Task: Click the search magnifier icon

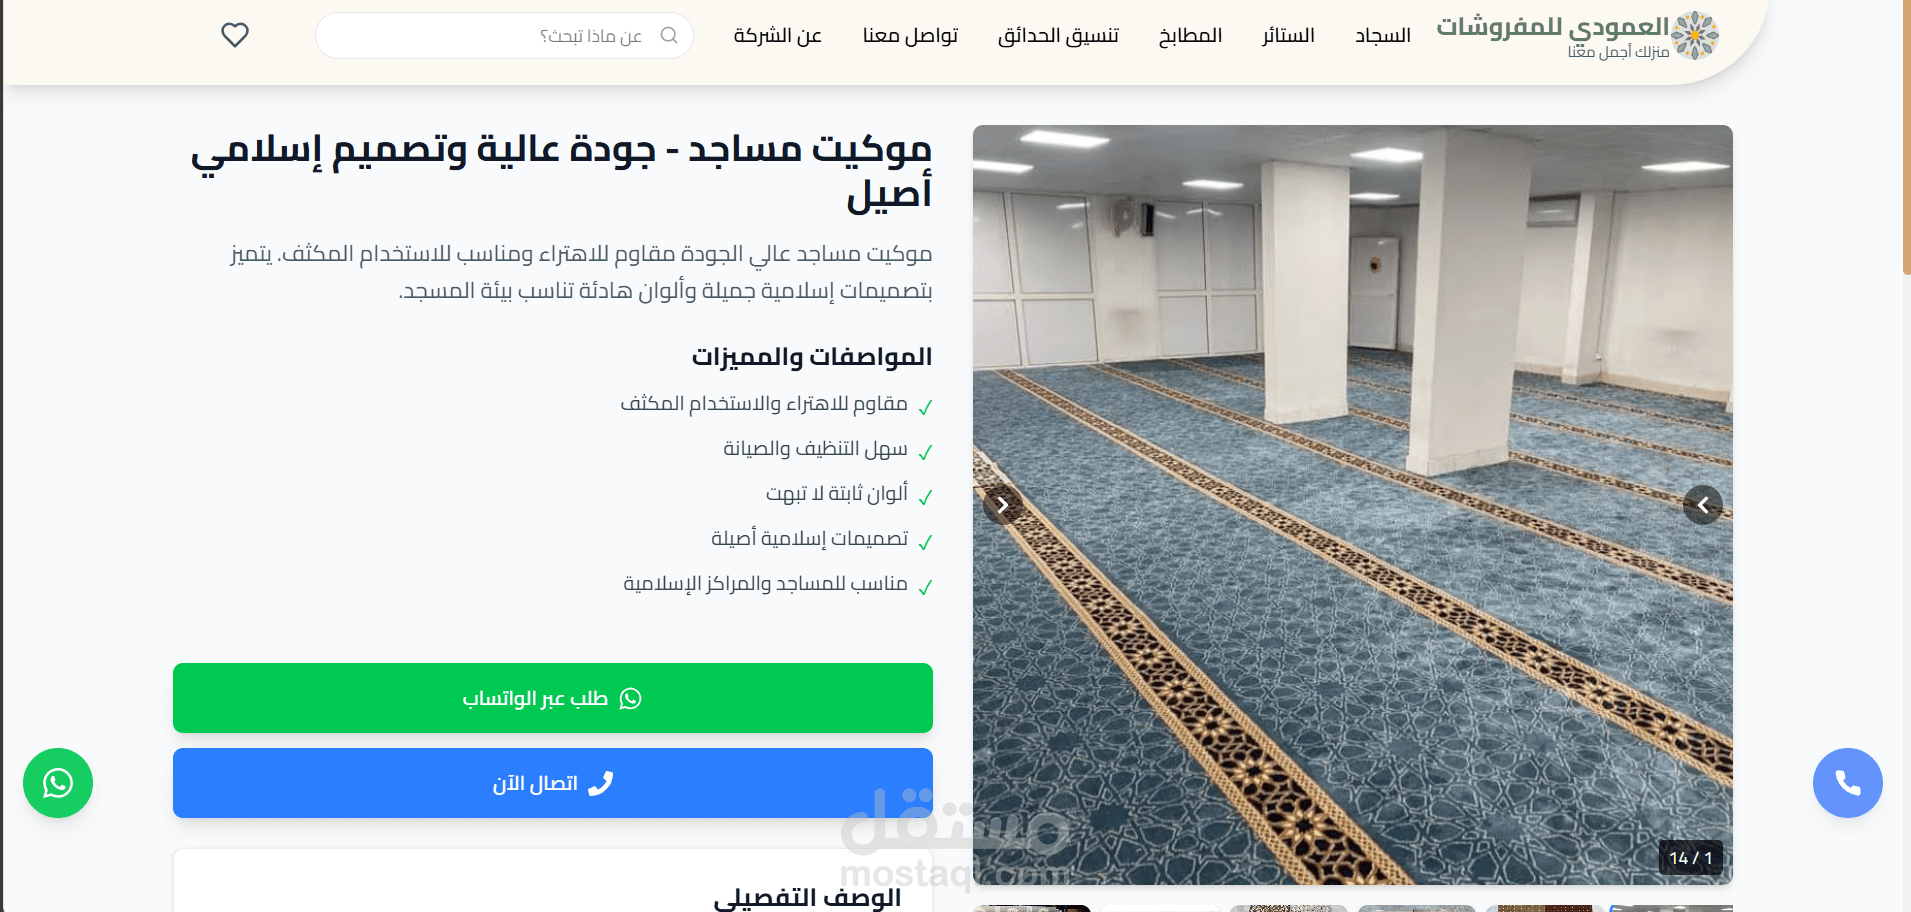Action: (669, 36)
